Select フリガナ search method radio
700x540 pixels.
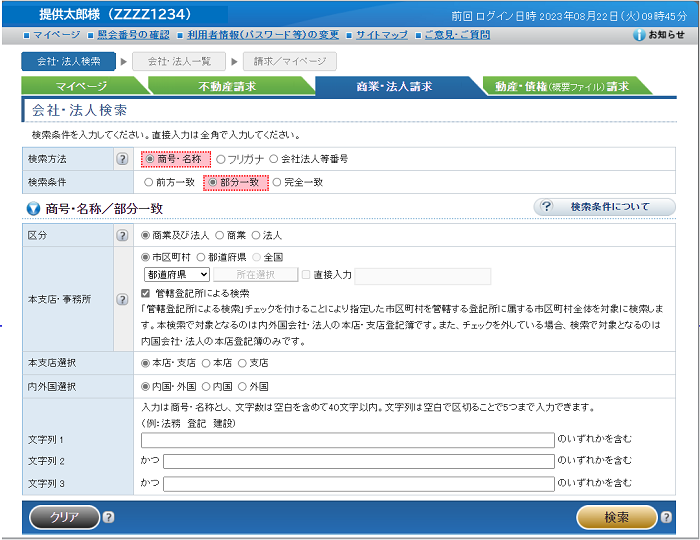[x=220, y=159]
